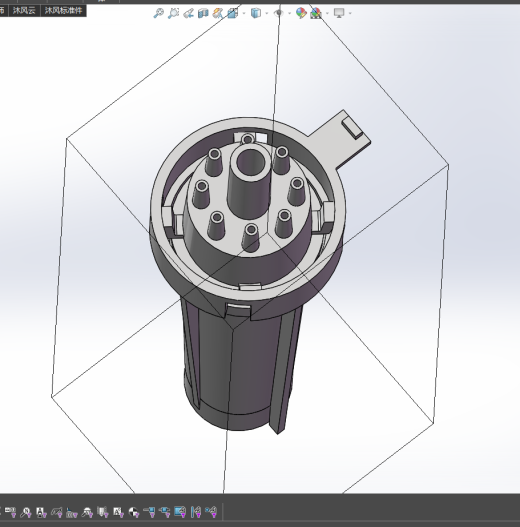Toggle the weld symbols filter icon
Screen dimensions: 520x527
(x=72, y=512)
